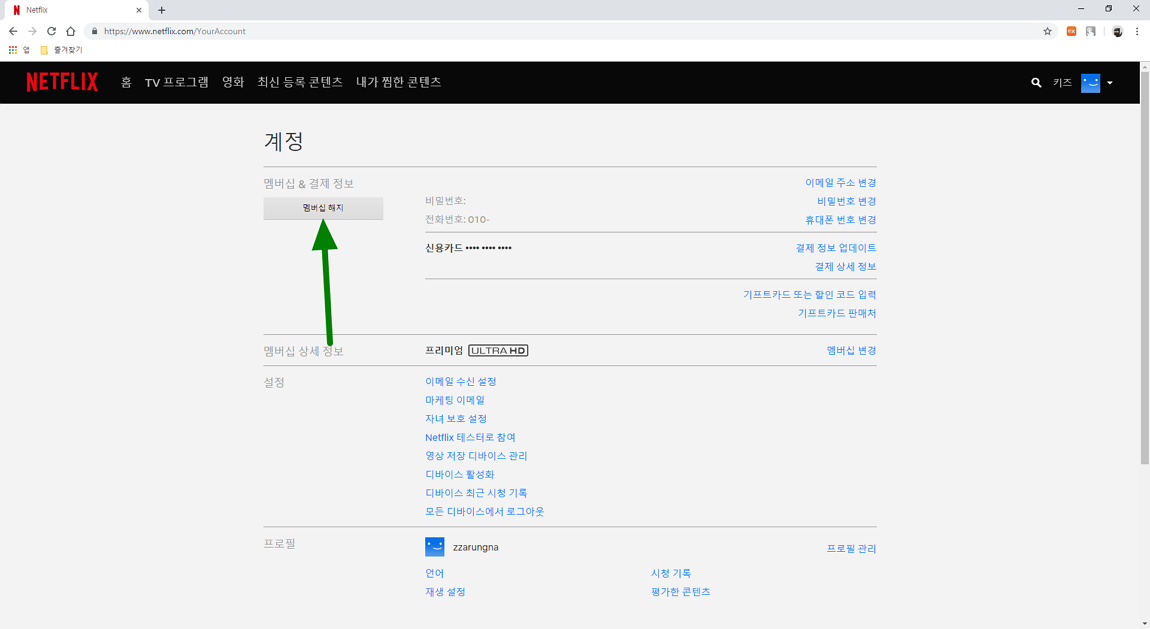Click the 계정 page heading
Screen dimensions: 1150x629
284,141
